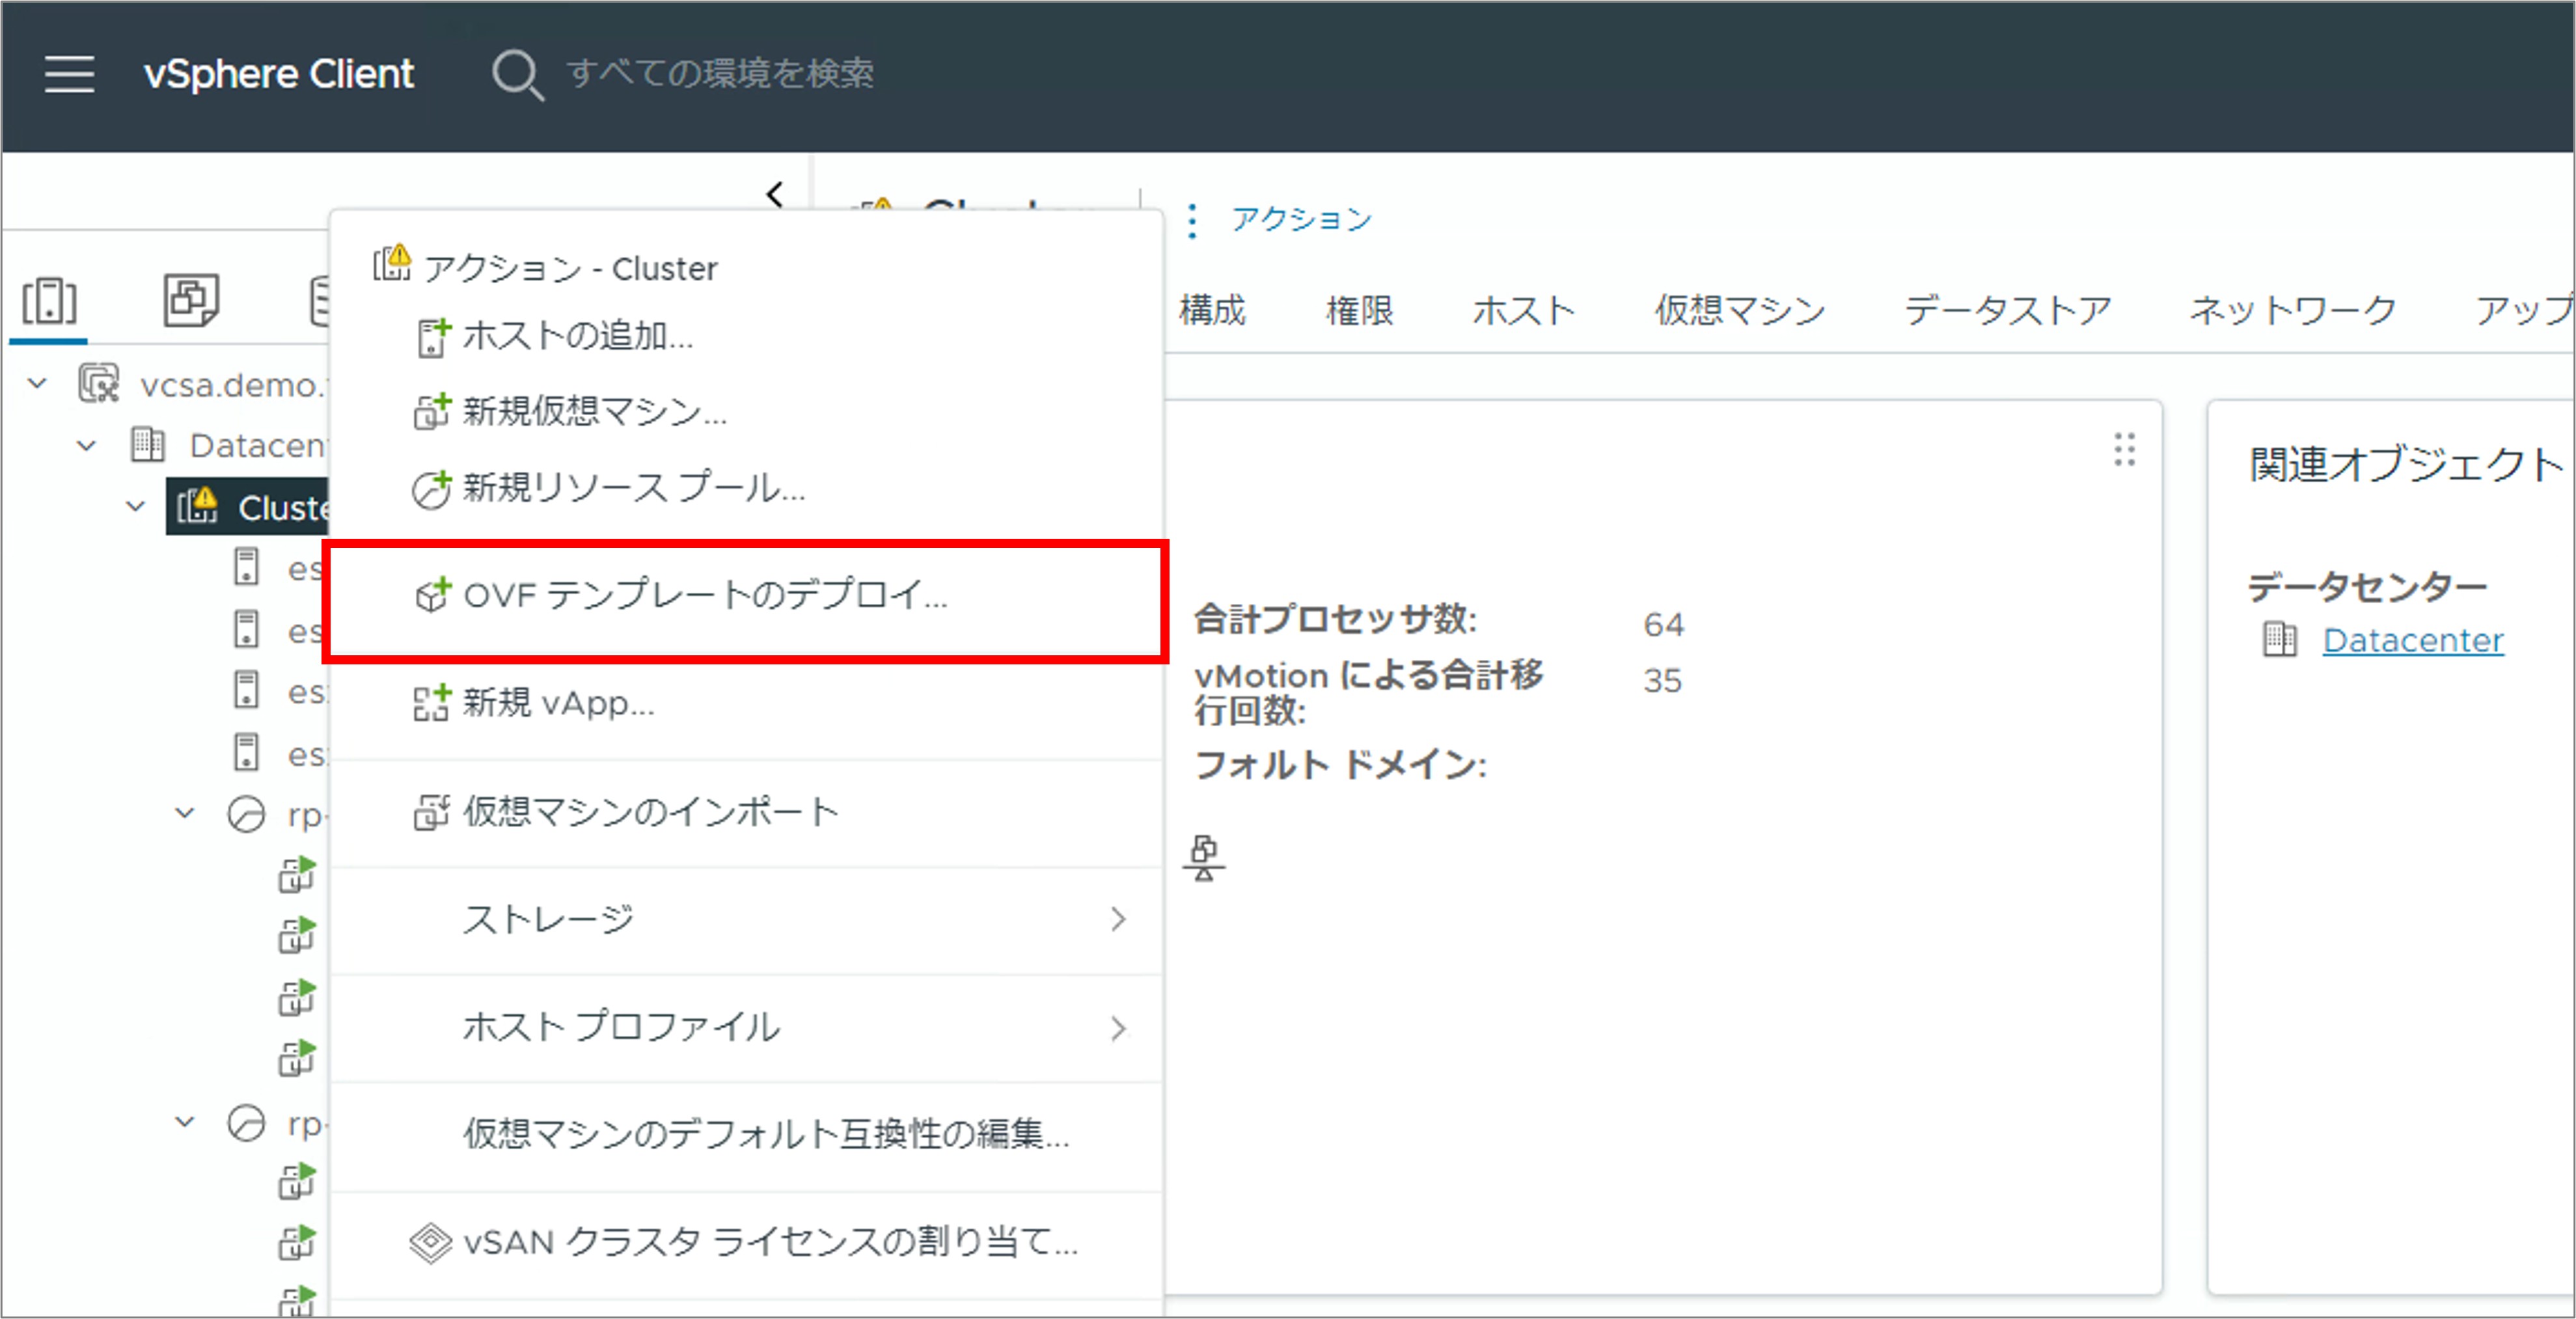Search all environments input field

tap(720, 73)
